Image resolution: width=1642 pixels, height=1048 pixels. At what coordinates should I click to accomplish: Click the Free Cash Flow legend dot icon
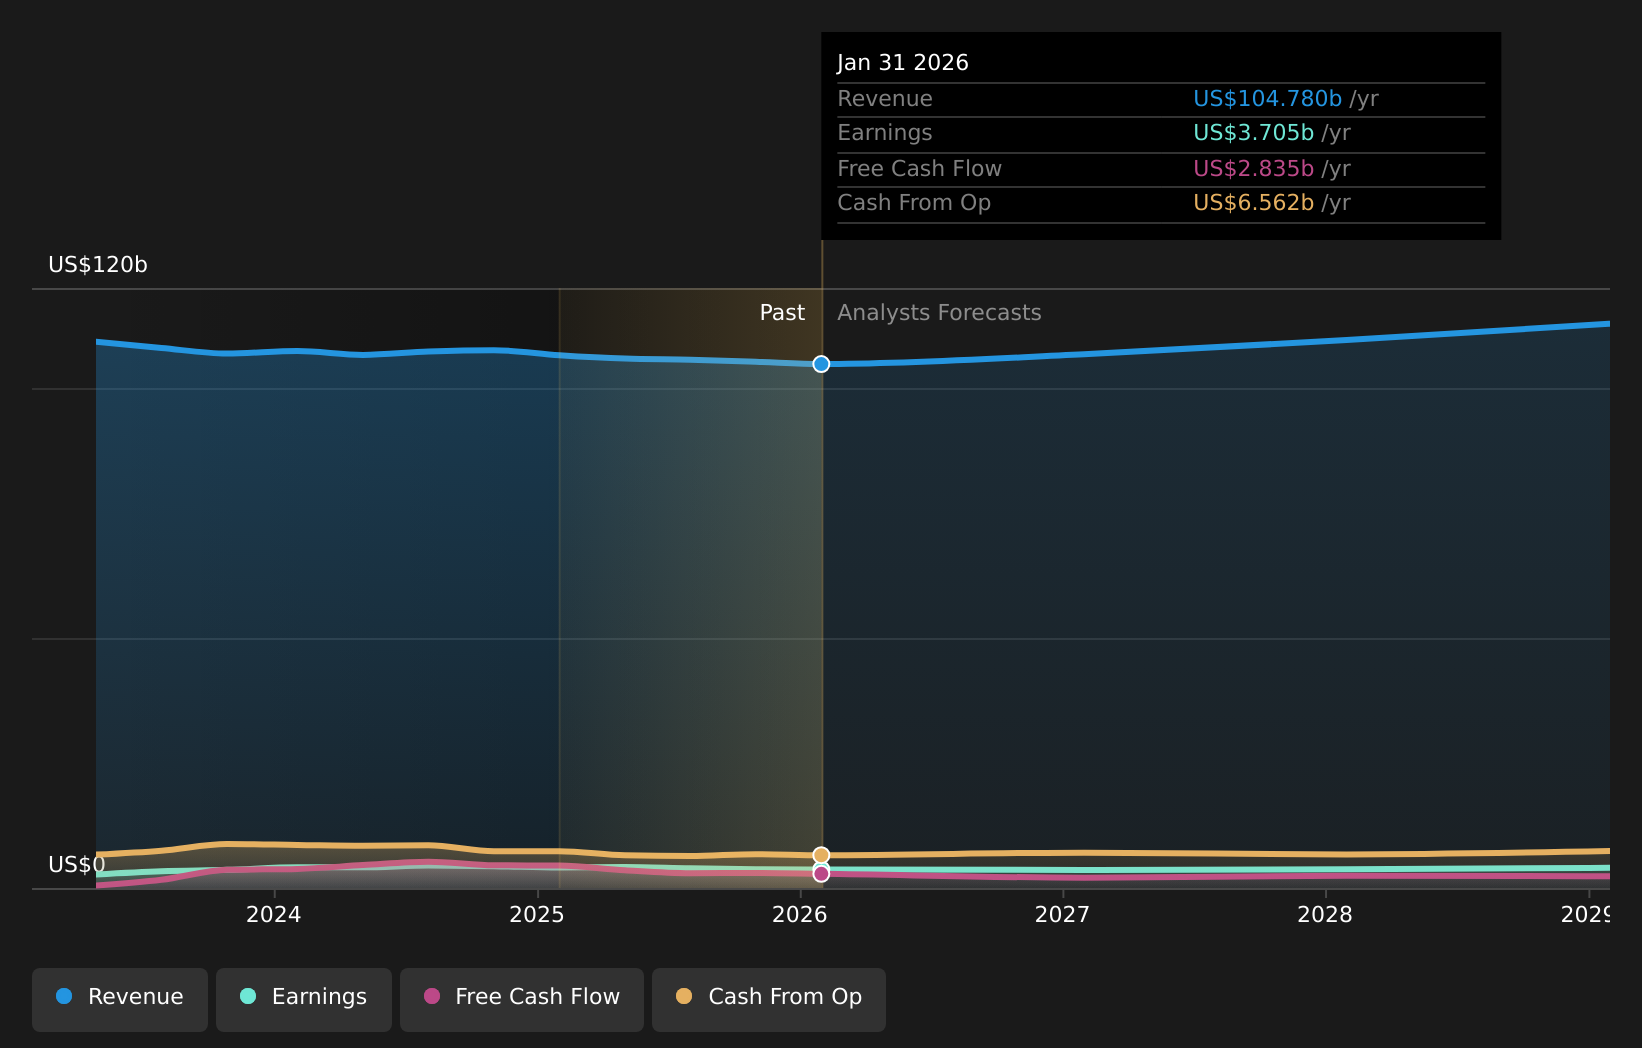[x=432, y=996]
